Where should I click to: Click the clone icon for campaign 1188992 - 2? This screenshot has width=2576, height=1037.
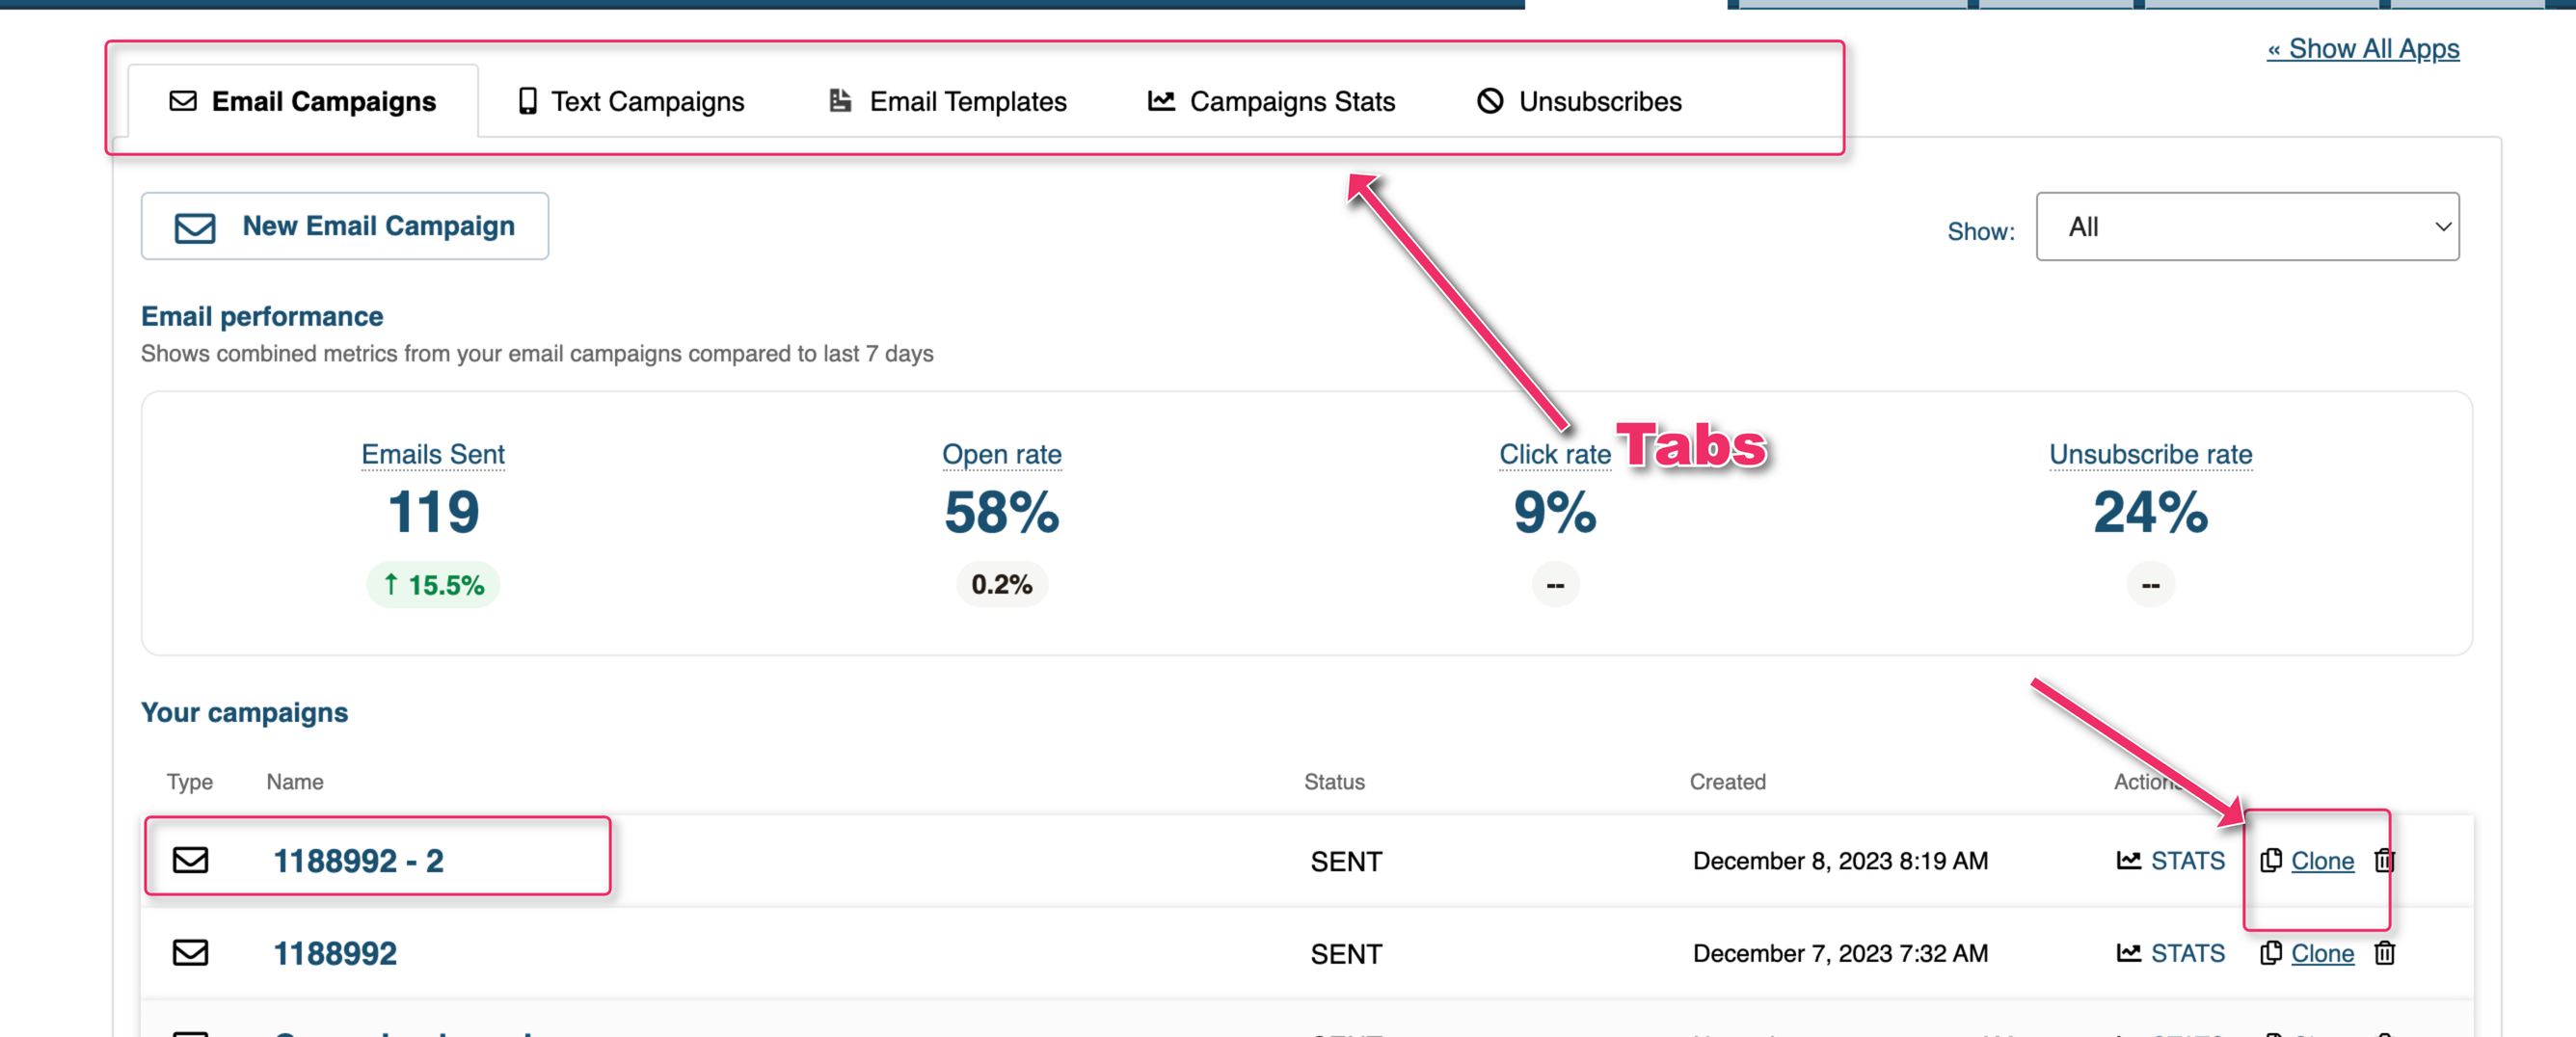(x=2271, y=860)
